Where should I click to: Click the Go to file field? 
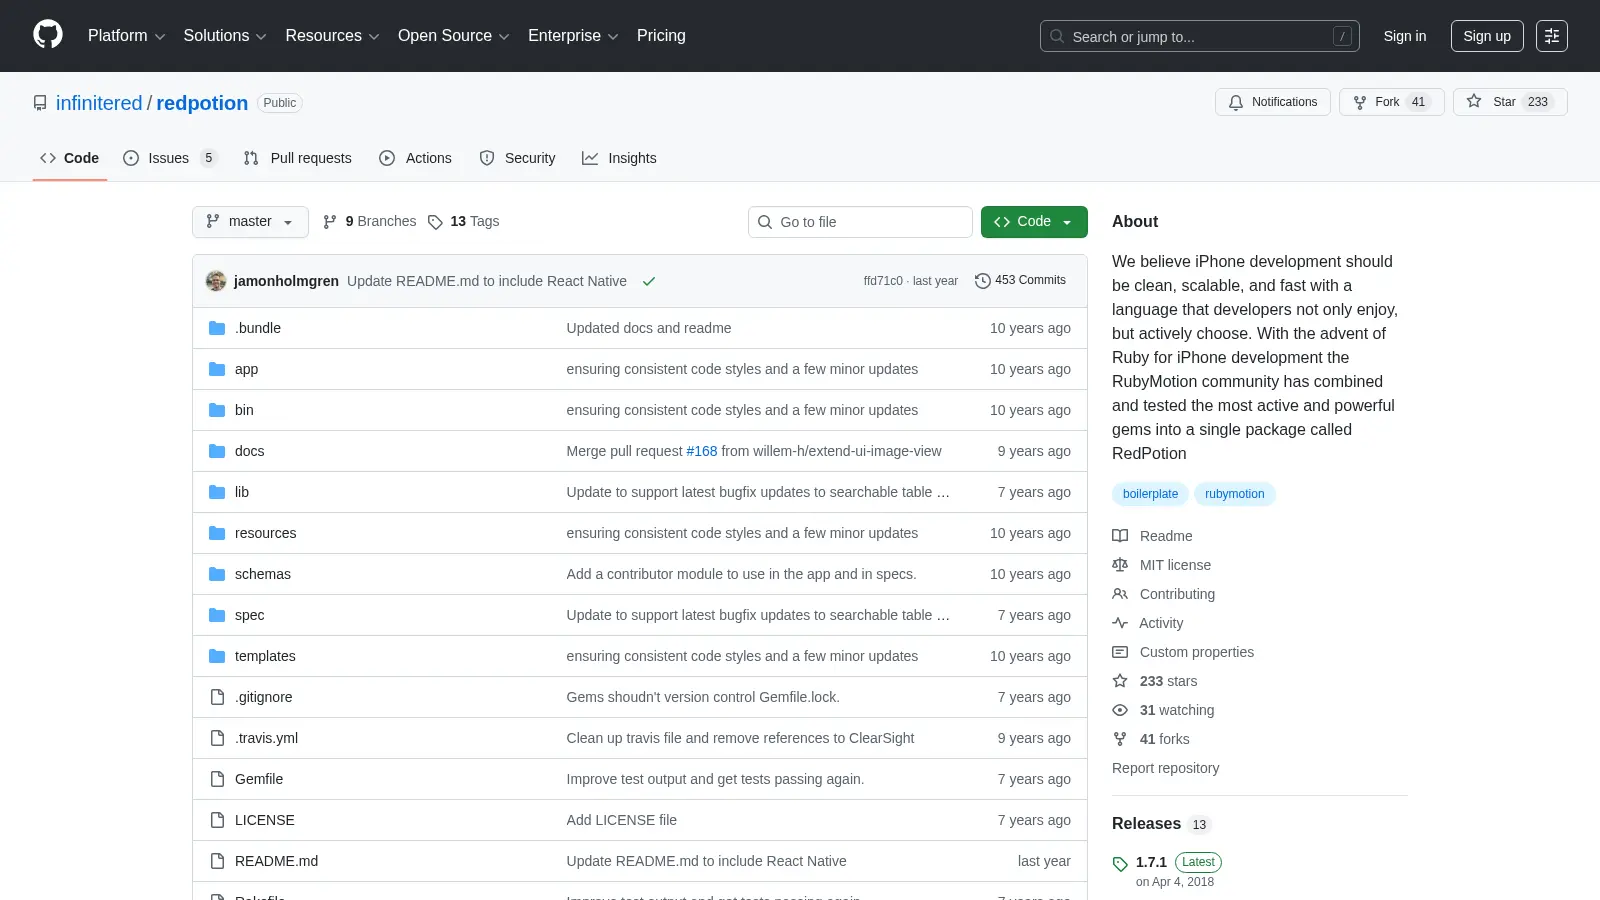click(x=860, y=222)
